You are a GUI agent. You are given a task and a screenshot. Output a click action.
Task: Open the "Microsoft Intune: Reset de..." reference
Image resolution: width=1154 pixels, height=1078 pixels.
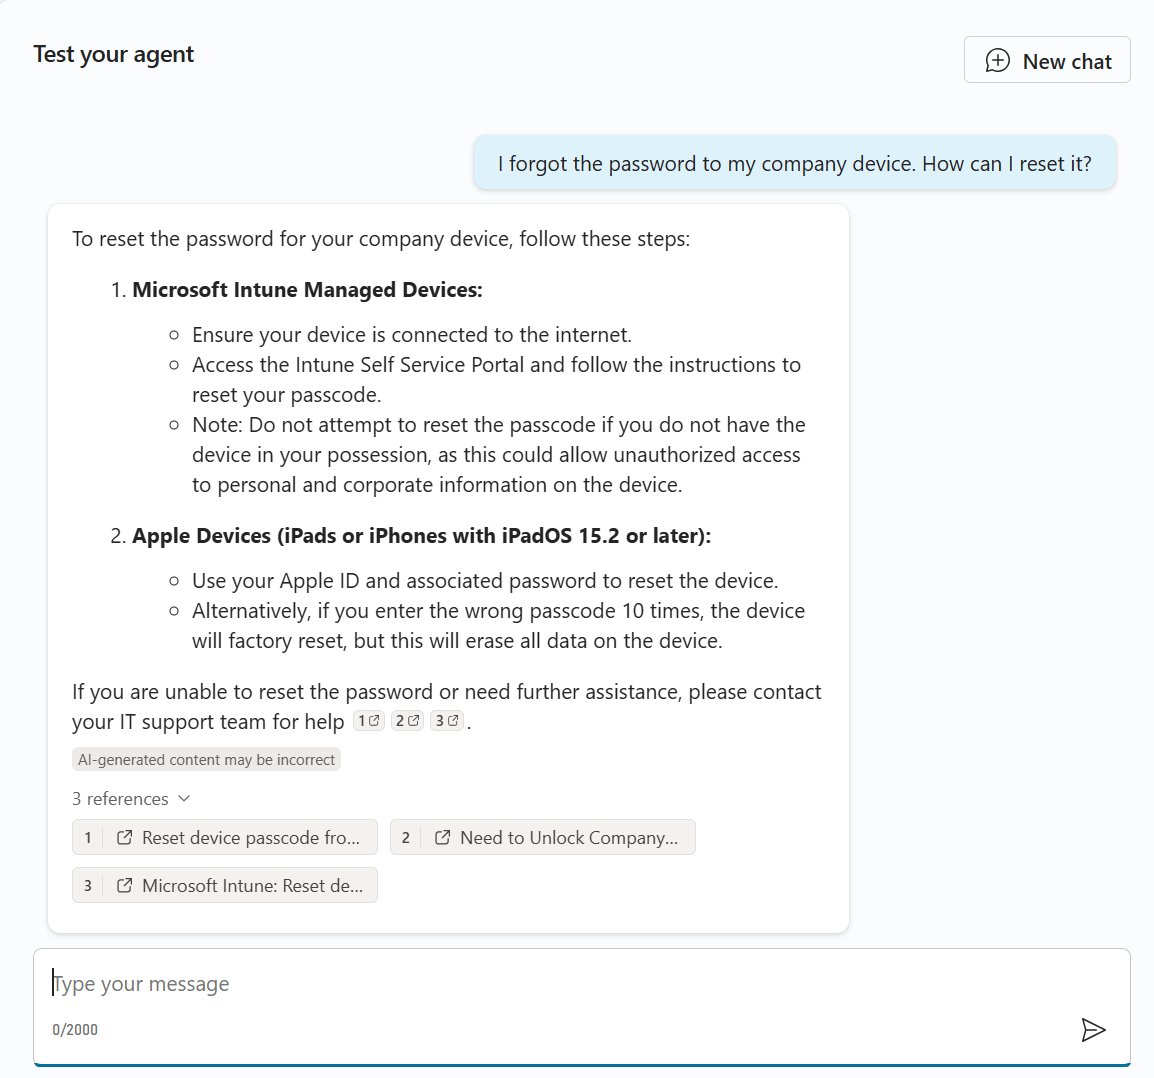252,886
